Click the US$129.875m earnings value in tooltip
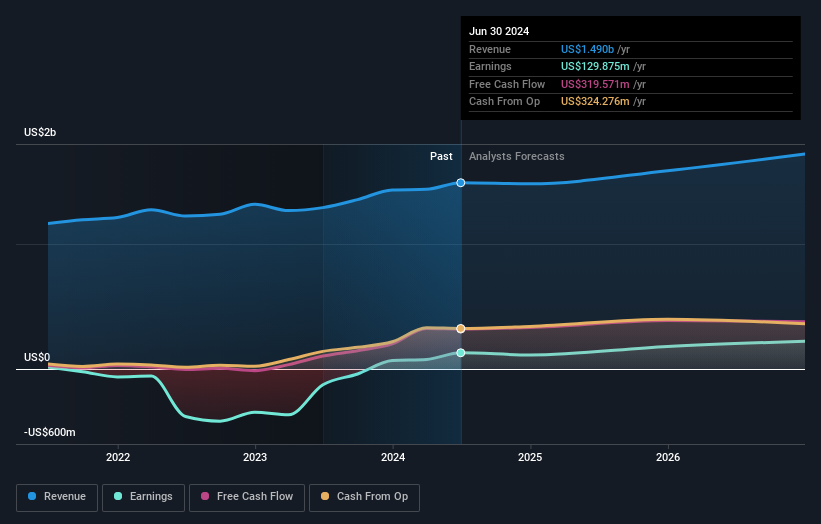Screen dimensions: 821x524 [x=595, y=66]
